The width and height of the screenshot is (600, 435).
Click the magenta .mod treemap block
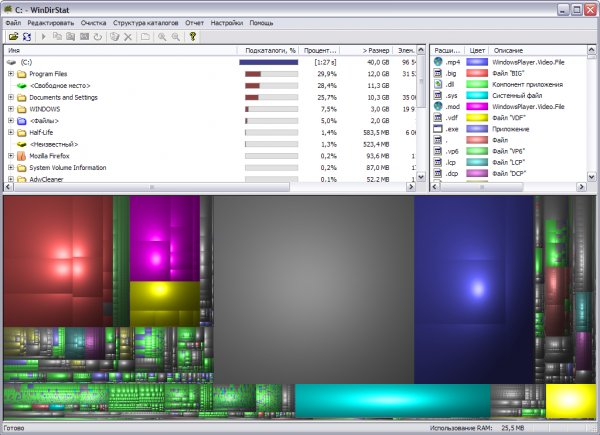(165, 239)
